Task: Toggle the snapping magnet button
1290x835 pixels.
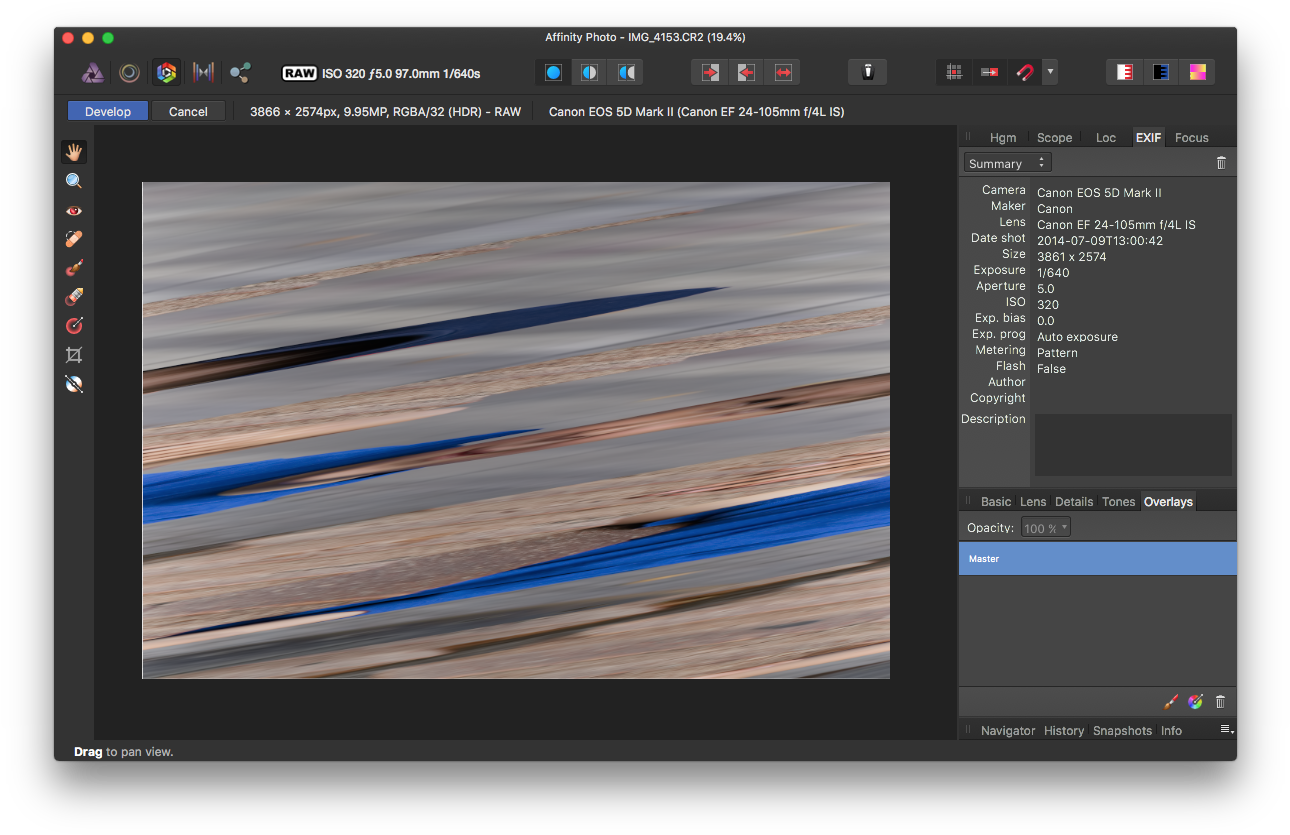Action: click(1024, 72)
